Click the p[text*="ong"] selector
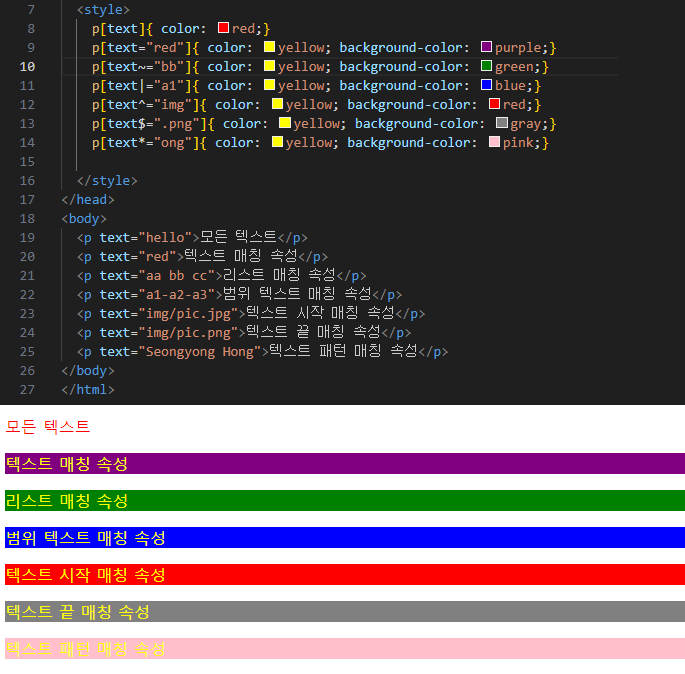Image resolution: width=685 pixels, height=674 pixels. [x=145, y=143]
